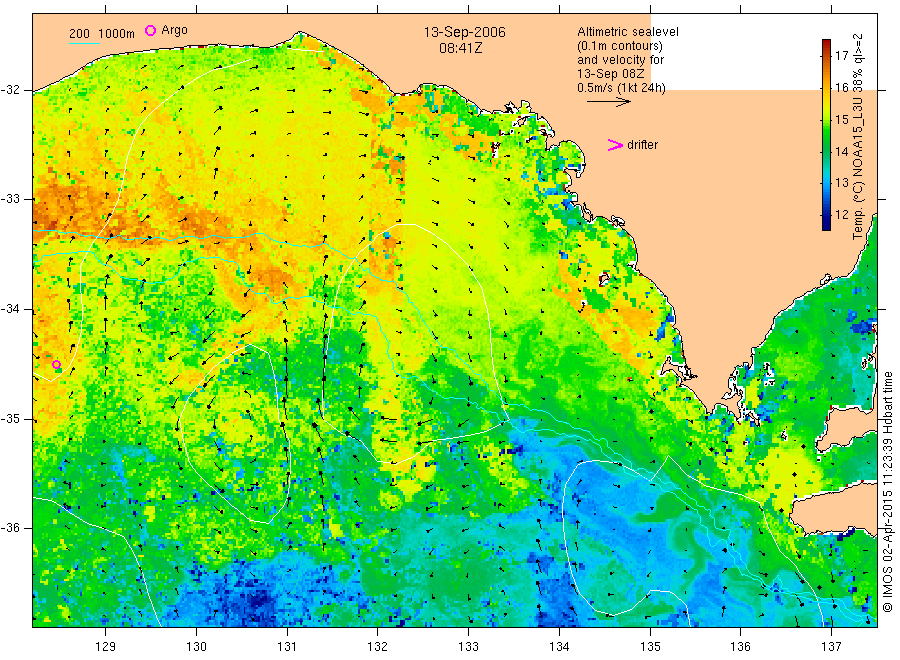Click the 'drifter' legend label
The width and height of the screenshot is (900, 660).
[x=642, y=145]
